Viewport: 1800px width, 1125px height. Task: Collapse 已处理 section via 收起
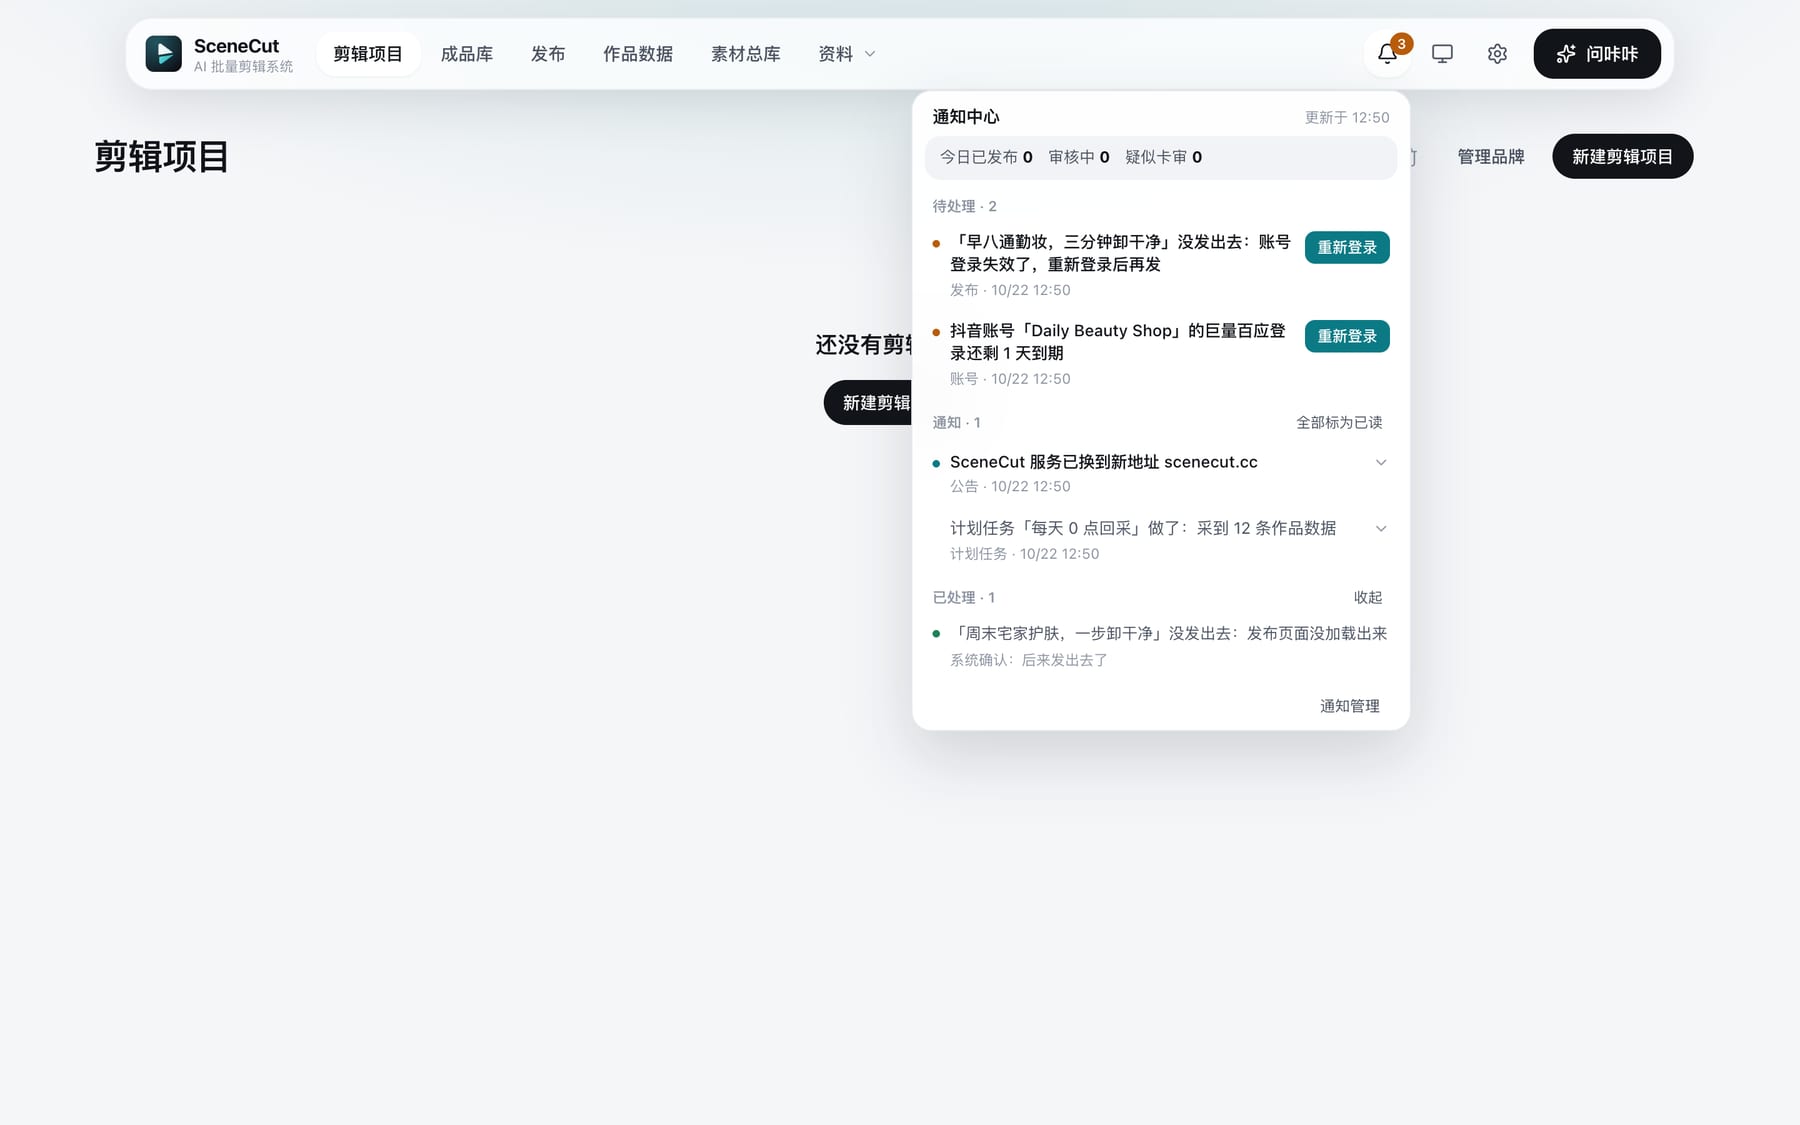[1368, 597]
